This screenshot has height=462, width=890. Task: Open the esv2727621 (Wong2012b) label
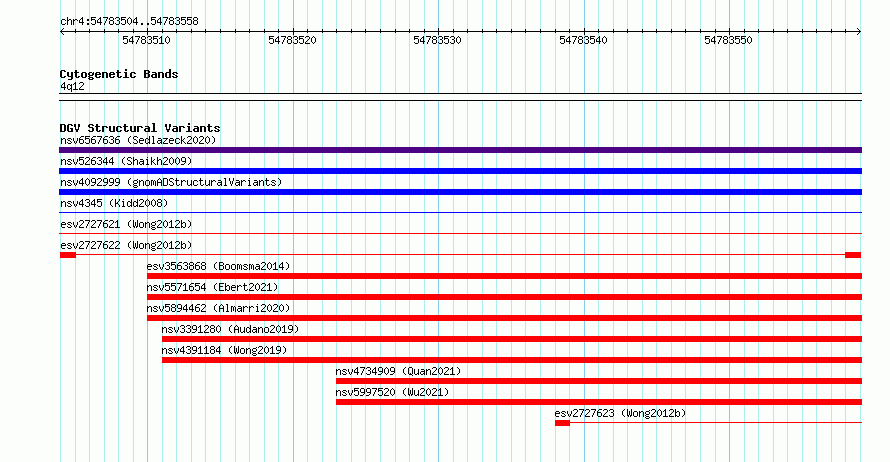(126, 224)
